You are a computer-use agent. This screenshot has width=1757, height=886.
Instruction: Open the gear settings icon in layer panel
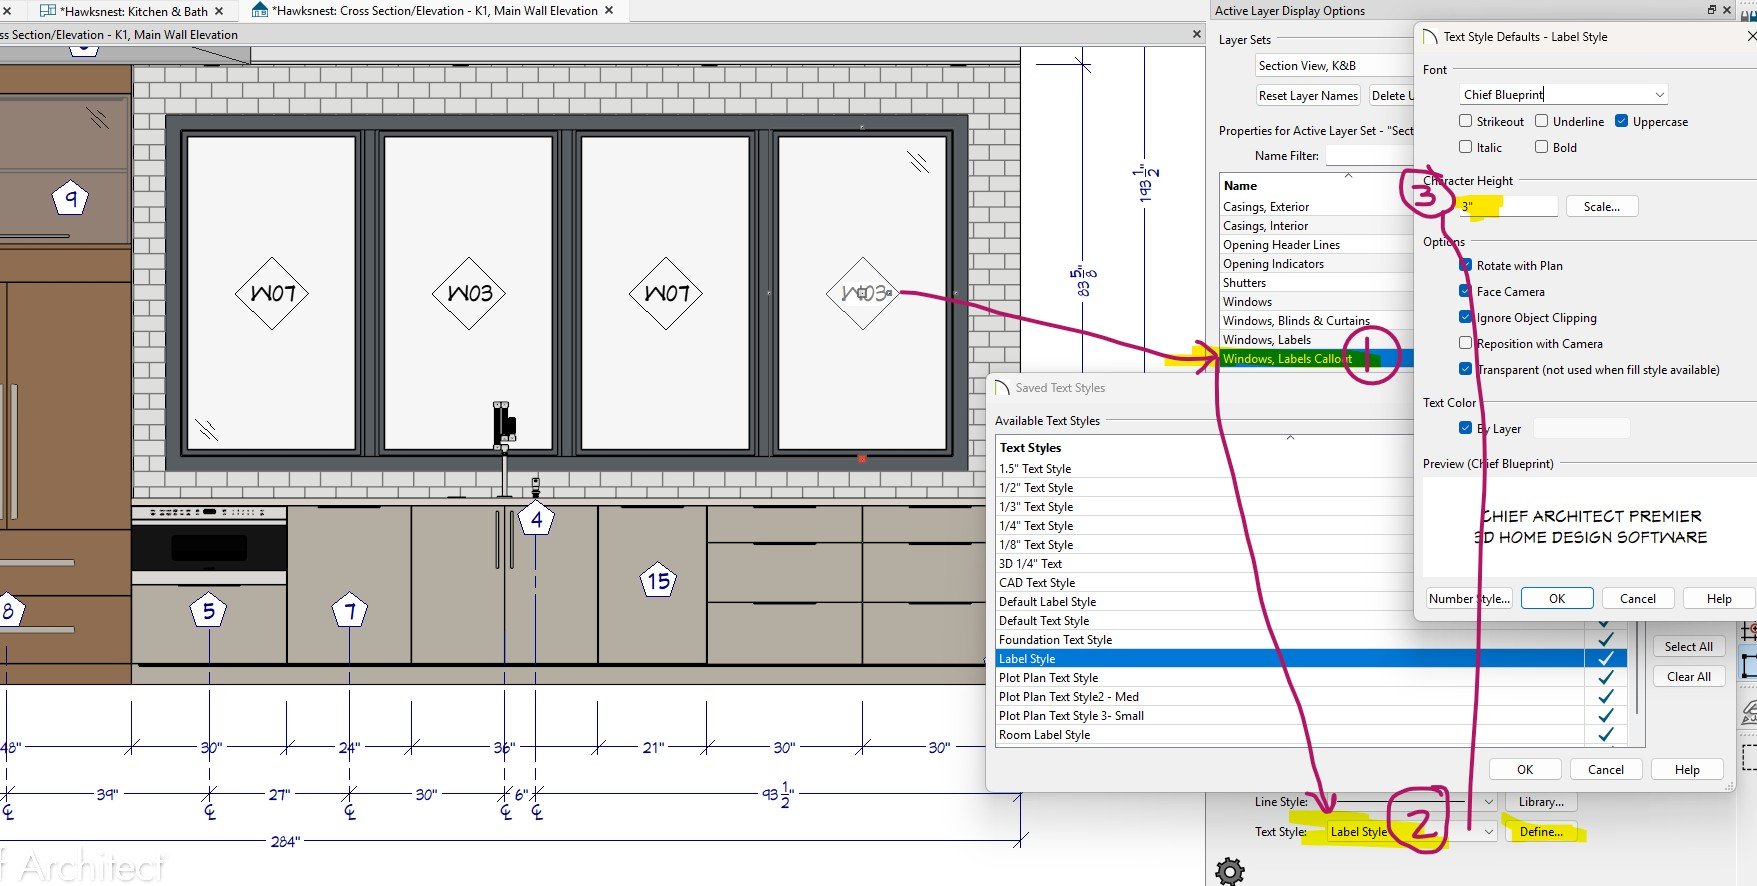pyautogui.click(x=1229, y=870)
